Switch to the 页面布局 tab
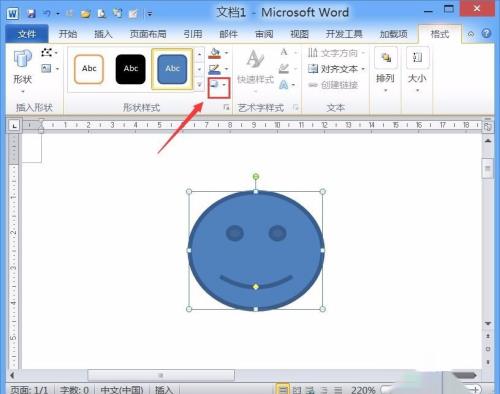Image resolution: width=500 pixels, height=394 pixels. pyautogui.click(x=148, y=34)
